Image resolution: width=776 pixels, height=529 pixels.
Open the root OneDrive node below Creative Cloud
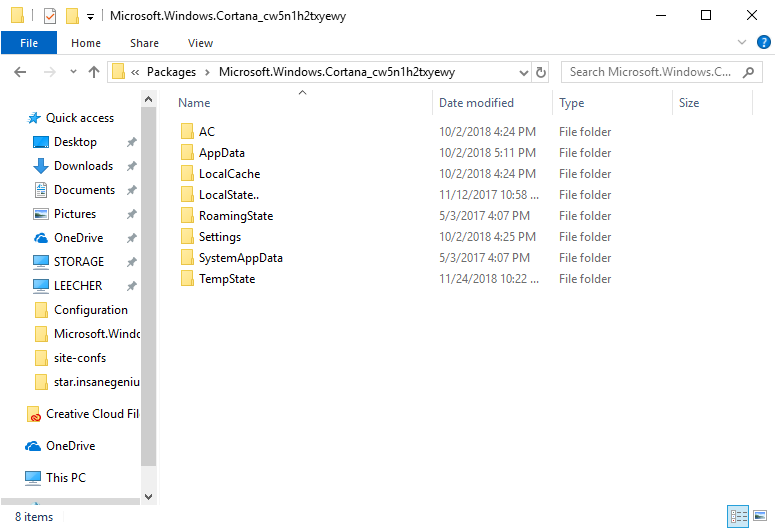(71, 446)
